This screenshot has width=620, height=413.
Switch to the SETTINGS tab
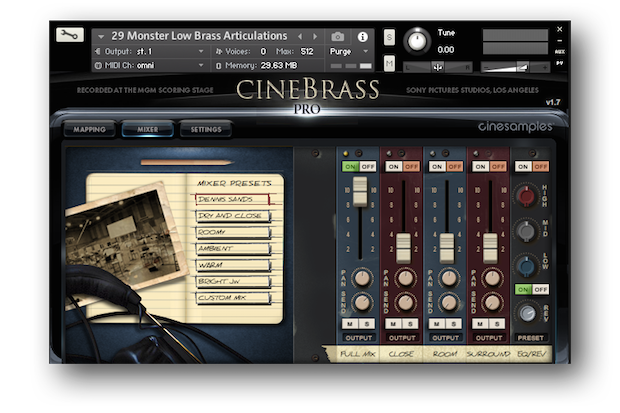(x=206, y=129)
